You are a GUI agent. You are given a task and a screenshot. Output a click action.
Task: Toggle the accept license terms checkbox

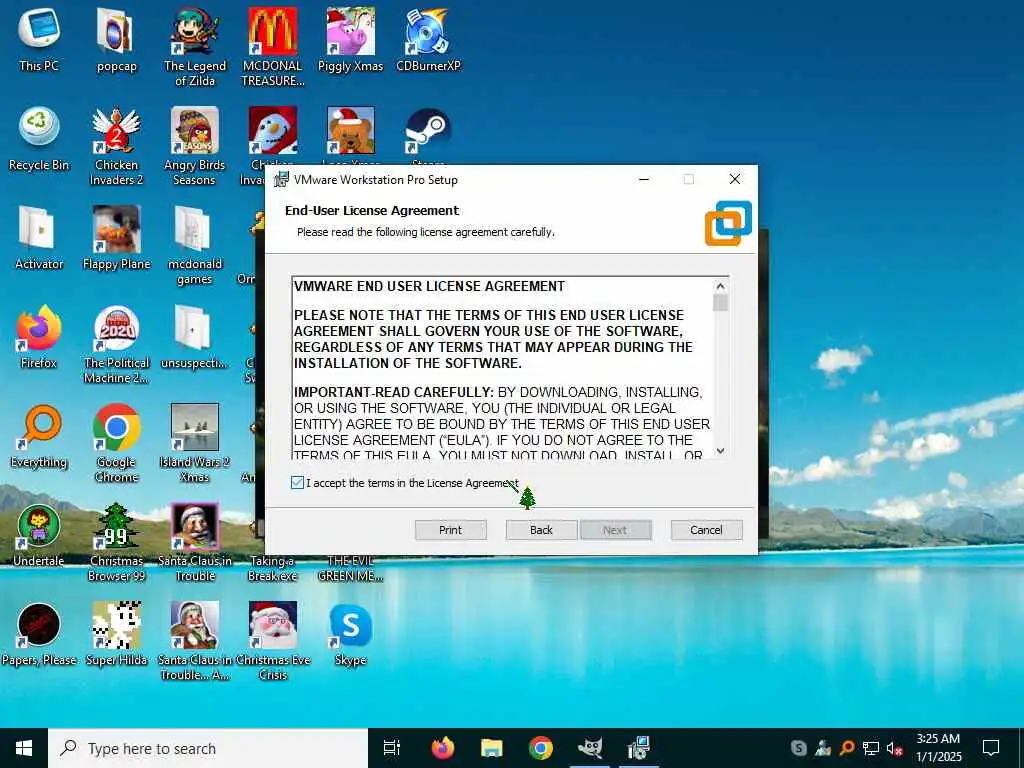click(x=297, y=483)
